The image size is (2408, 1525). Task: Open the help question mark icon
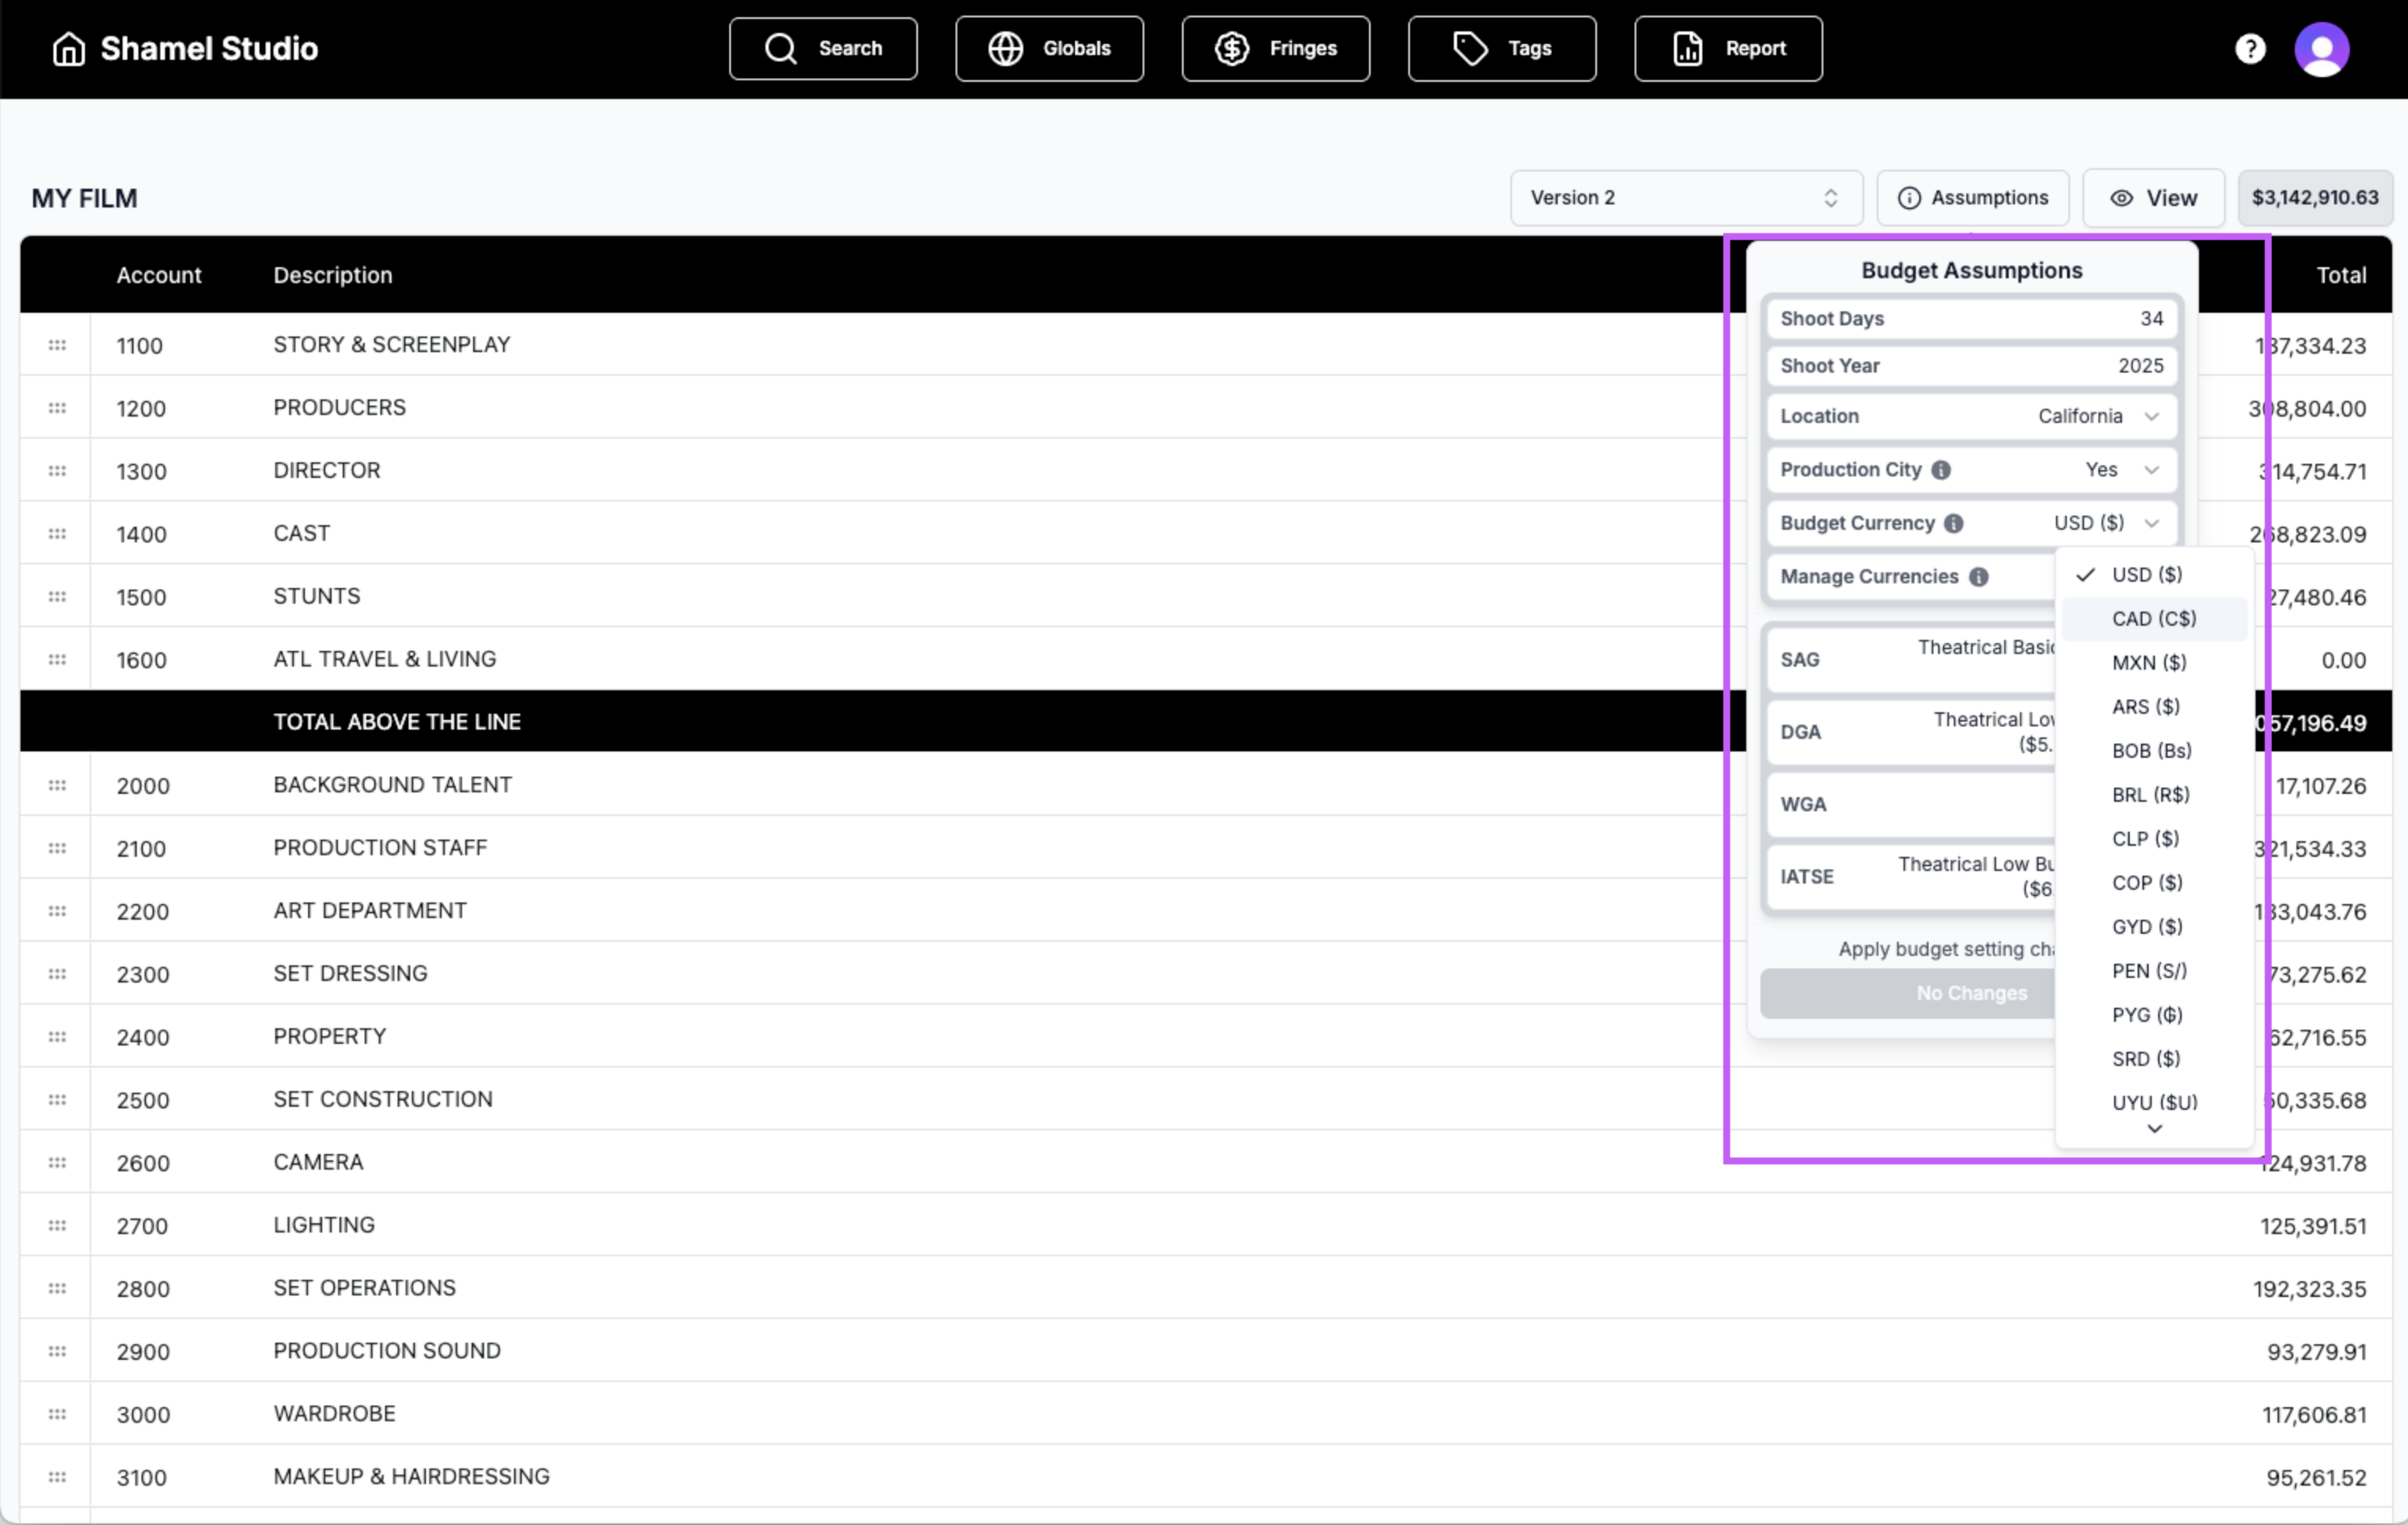click(x=2249, y=49)
